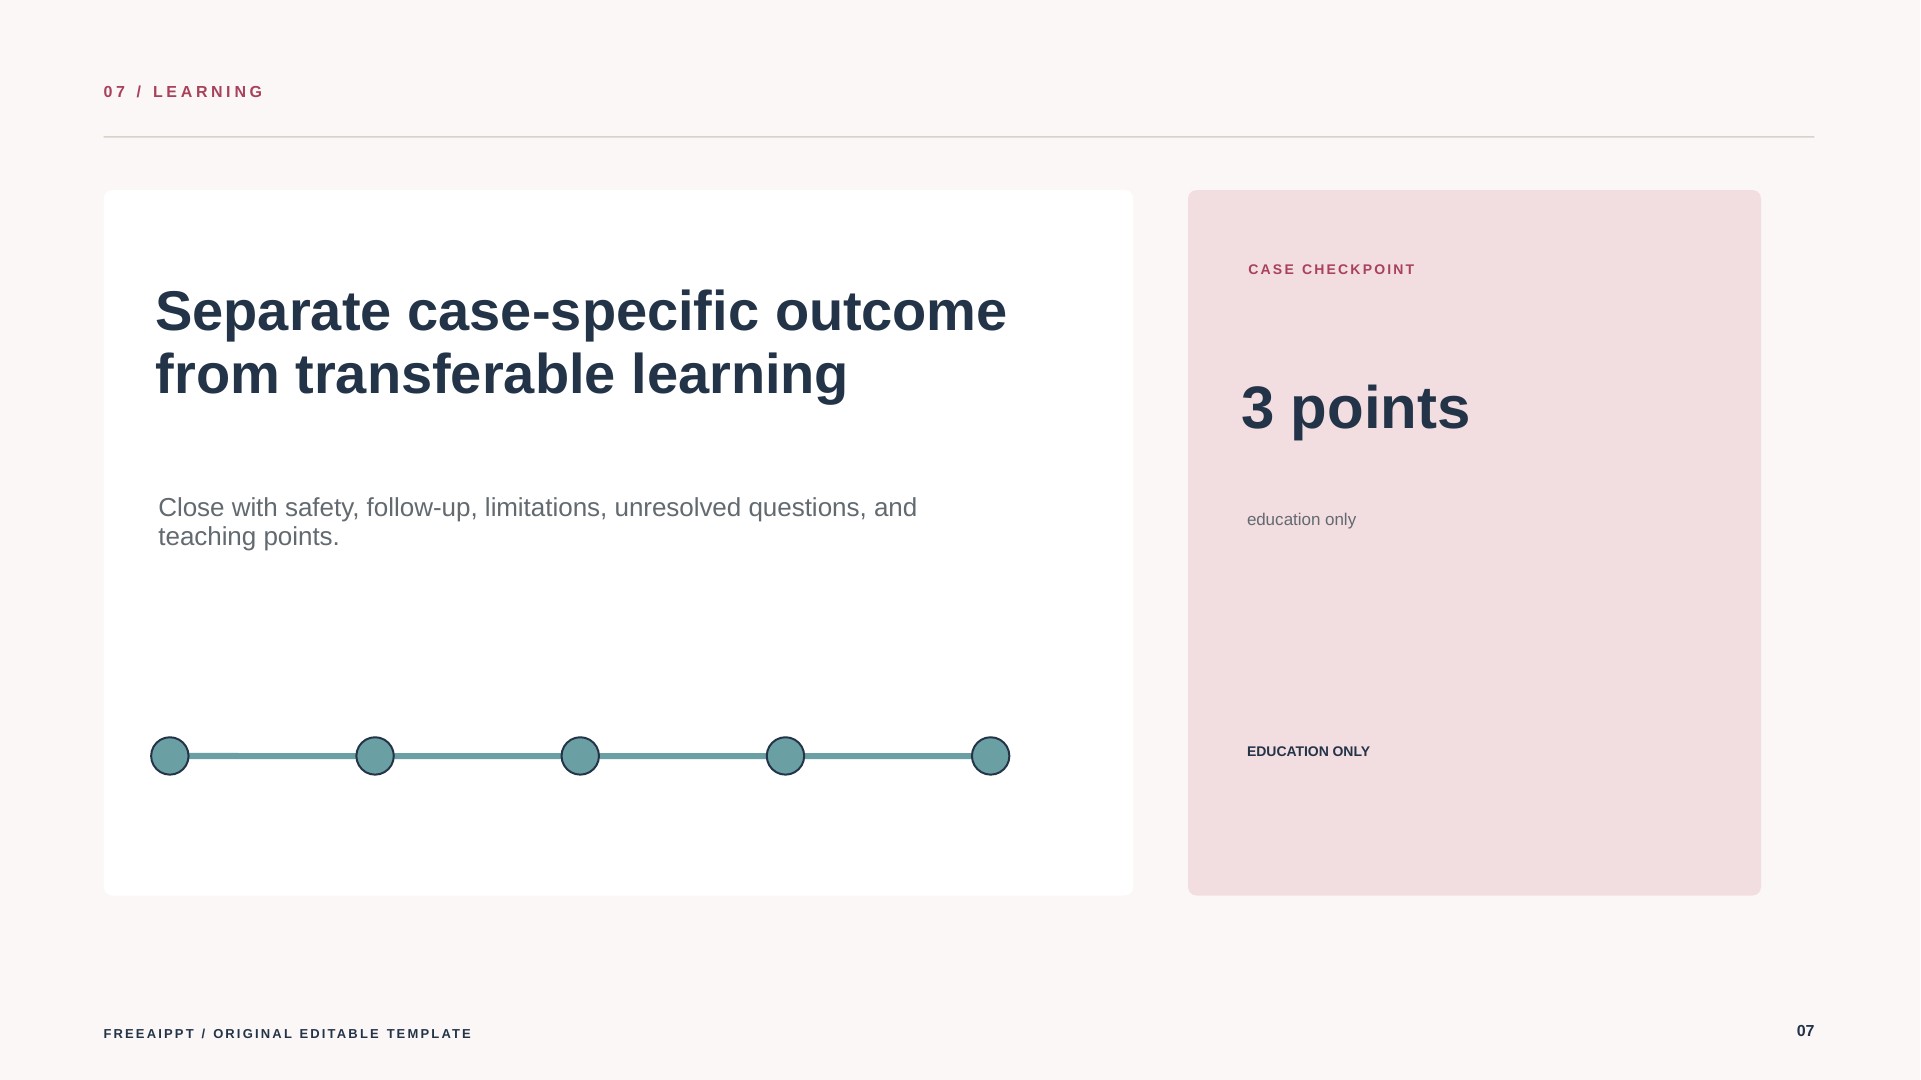
Task: Click the line segment between last two dots
Action: point(888,756)
